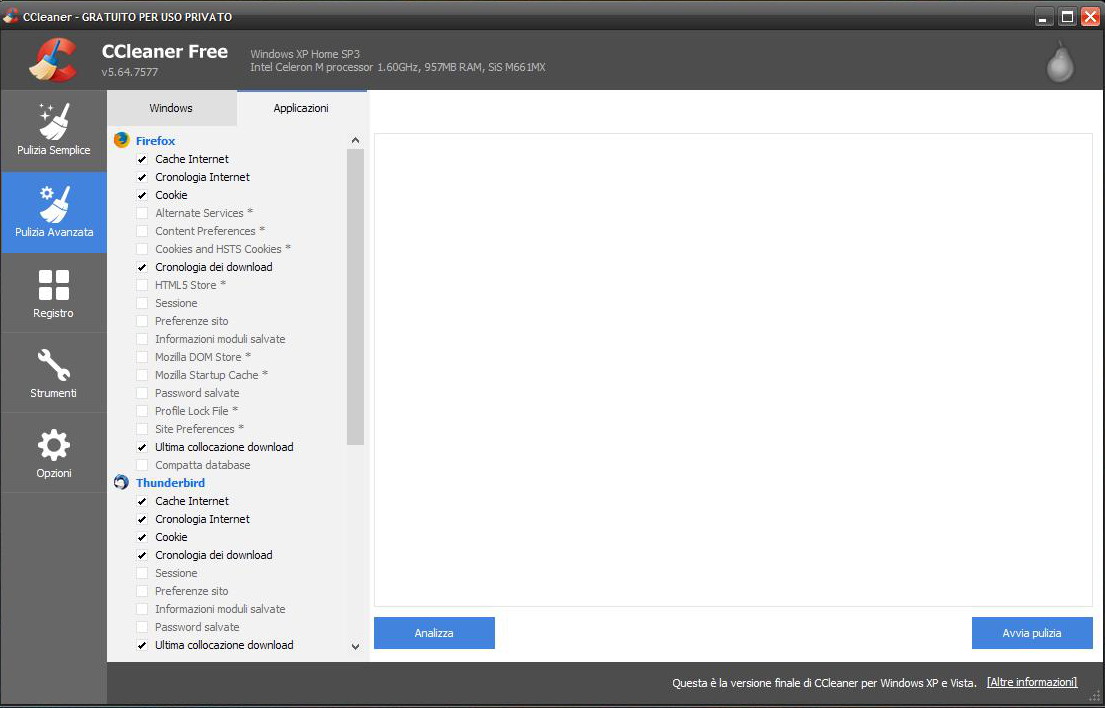Uncheck Thunderbird Cronologia Internet
This screenshot has height=708, width=1105.
point(142,519)
